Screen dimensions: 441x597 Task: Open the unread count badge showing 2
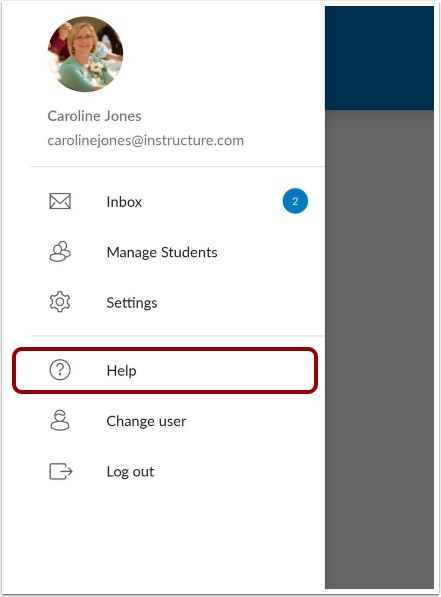pyautogui.click(x=295, y=201)
